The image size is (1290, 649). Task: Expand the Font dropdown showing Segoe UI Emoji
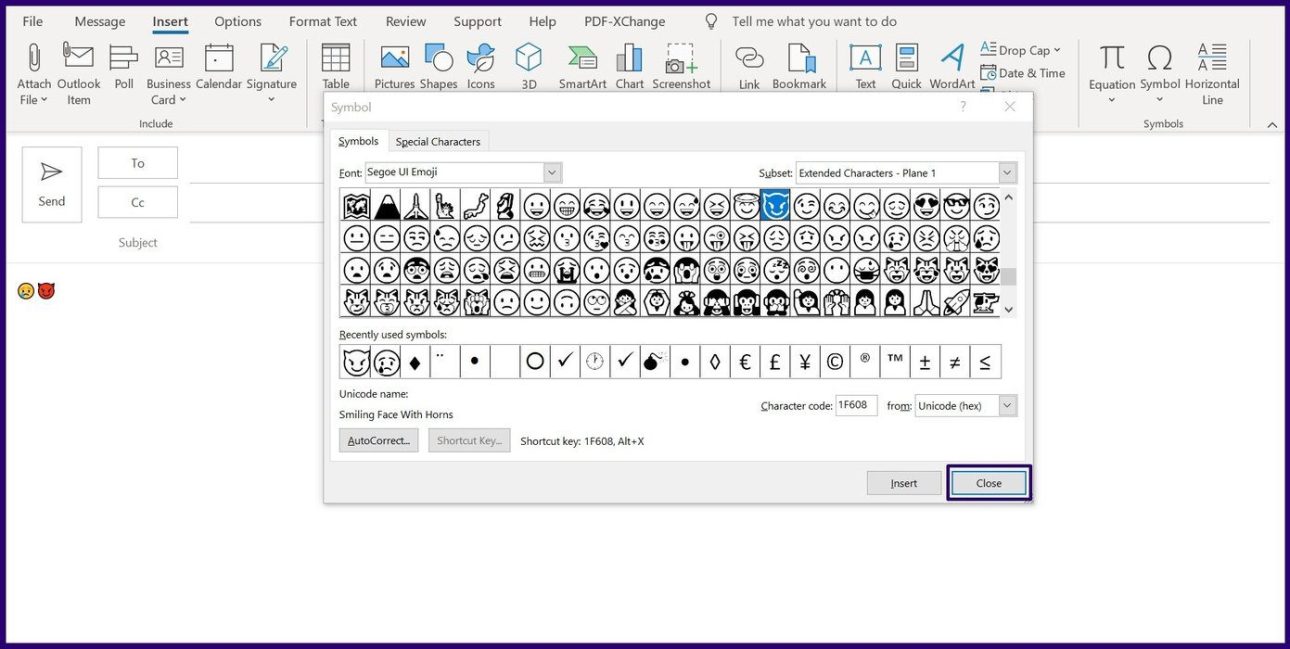pyautogui.click(x=552, y=173)
